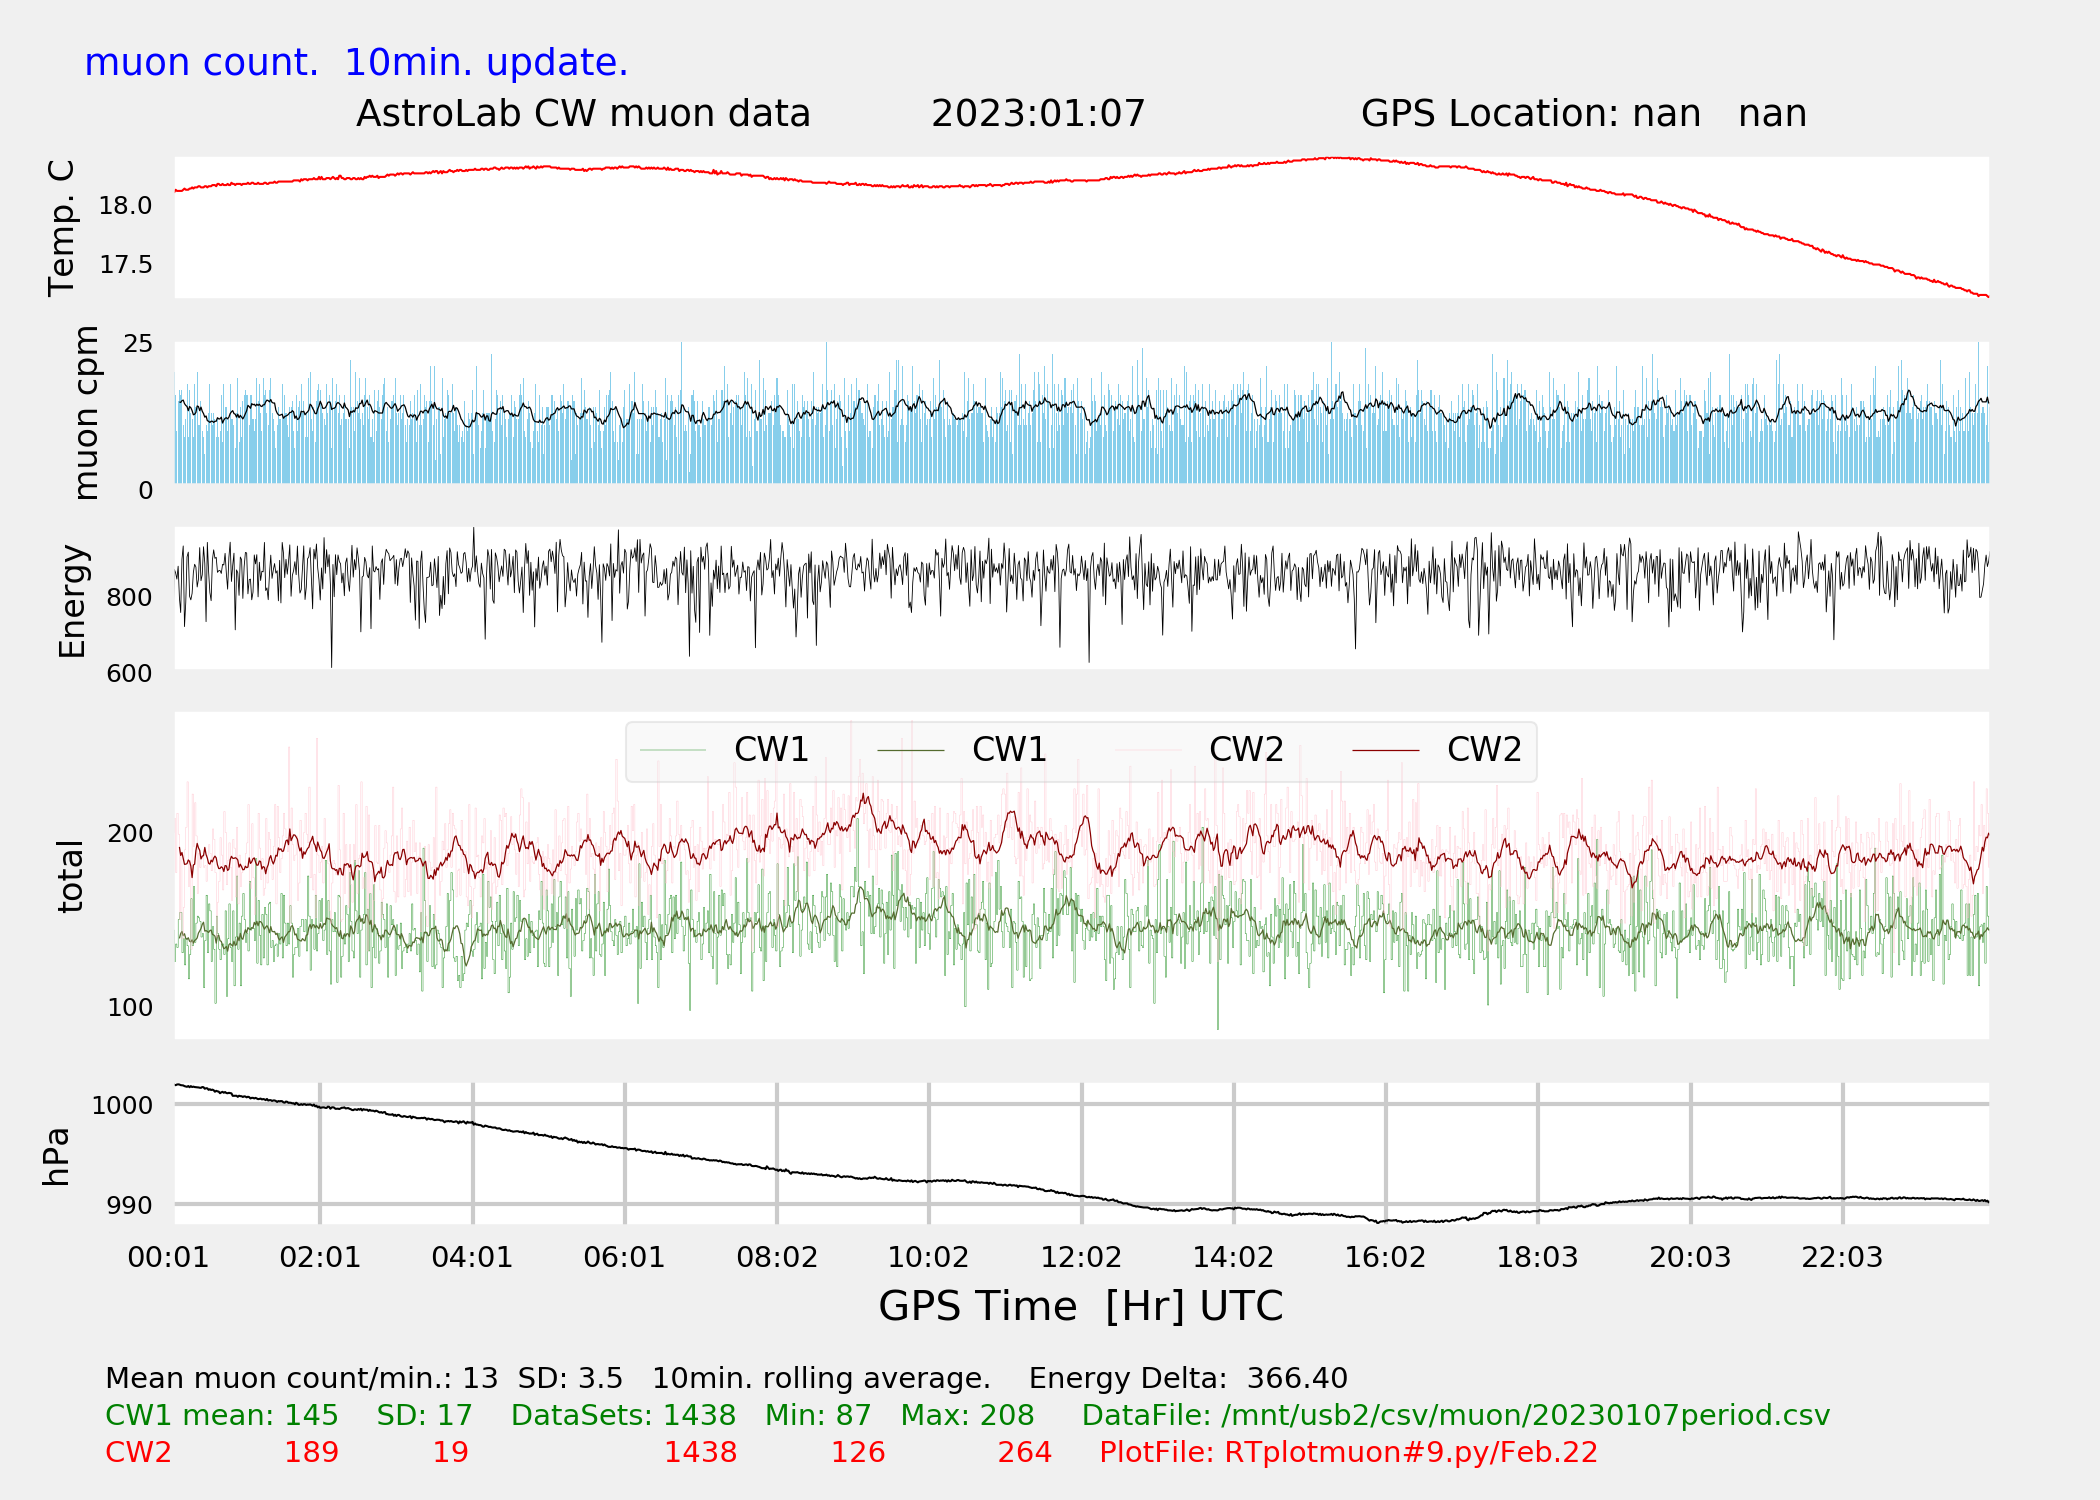Image resolution: width=2100 pixels, height=1500 pixels.
Task: Click the 'GPS Time [Hr] UTC' axis title
Action: pyautogui.click(x=1080, y=1306)
